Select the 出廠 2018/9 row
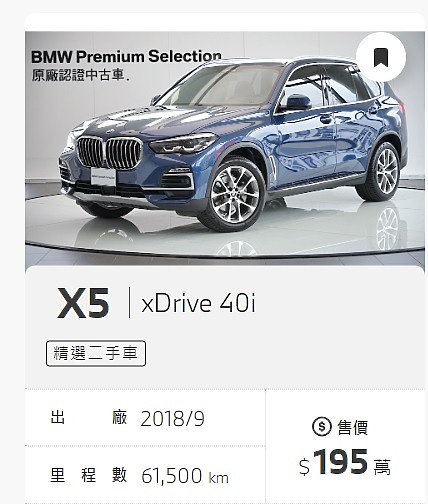Viewport: 428px width, 504px height. pos(145,418)
